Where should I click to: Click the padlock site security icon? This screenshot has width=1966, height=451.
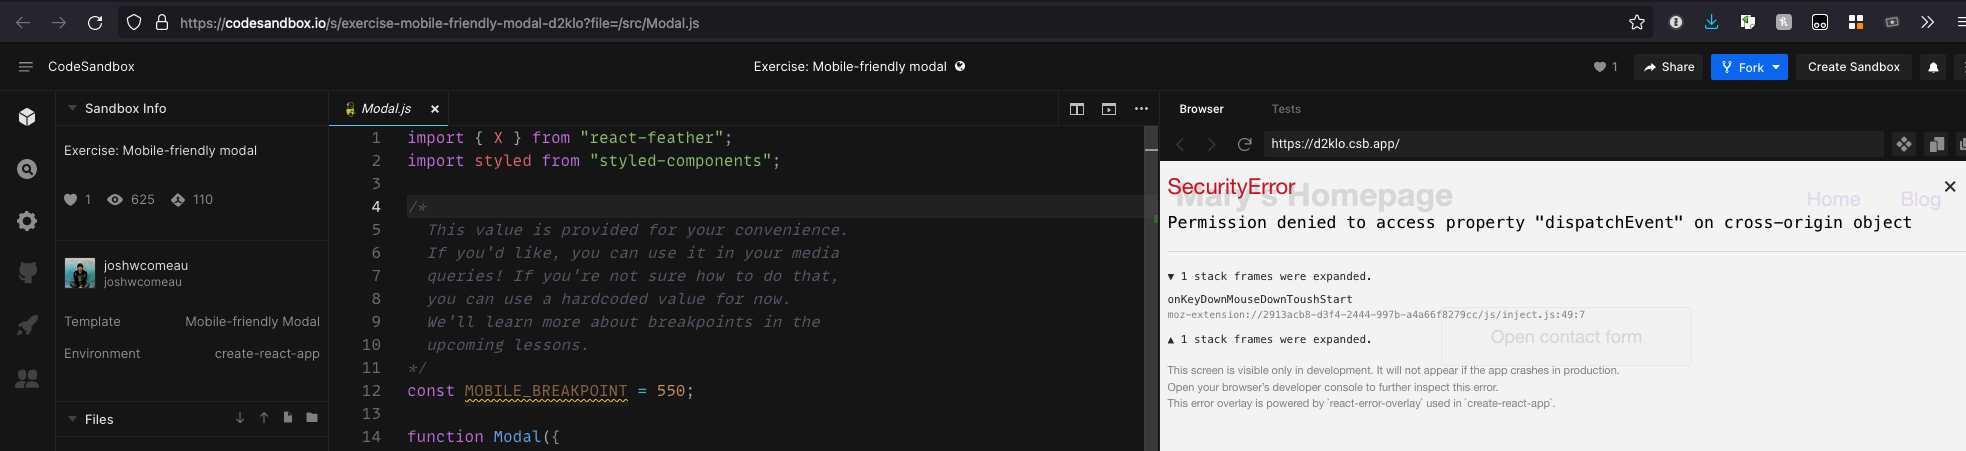point(161,22)
